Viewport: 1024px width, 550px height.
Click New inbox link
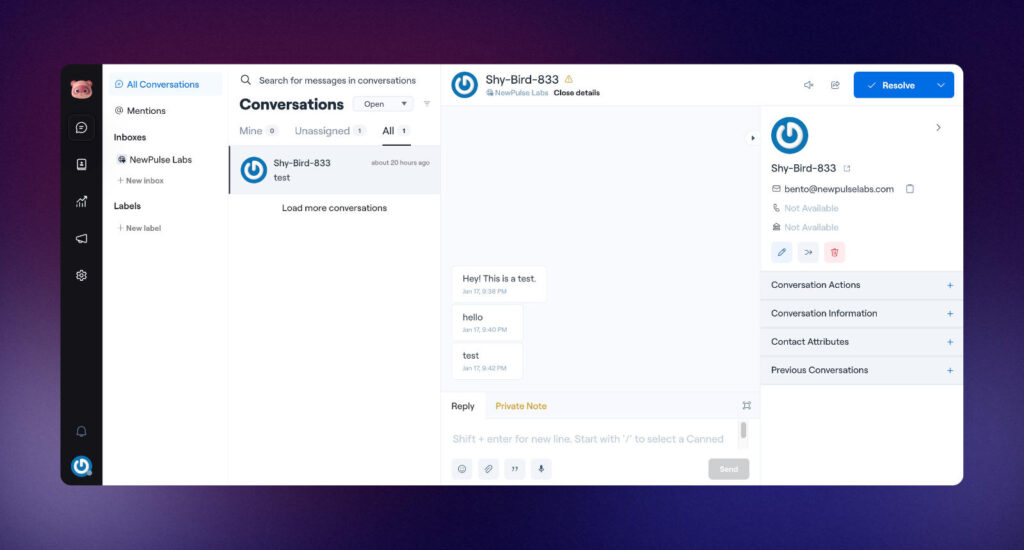point(140,180)
